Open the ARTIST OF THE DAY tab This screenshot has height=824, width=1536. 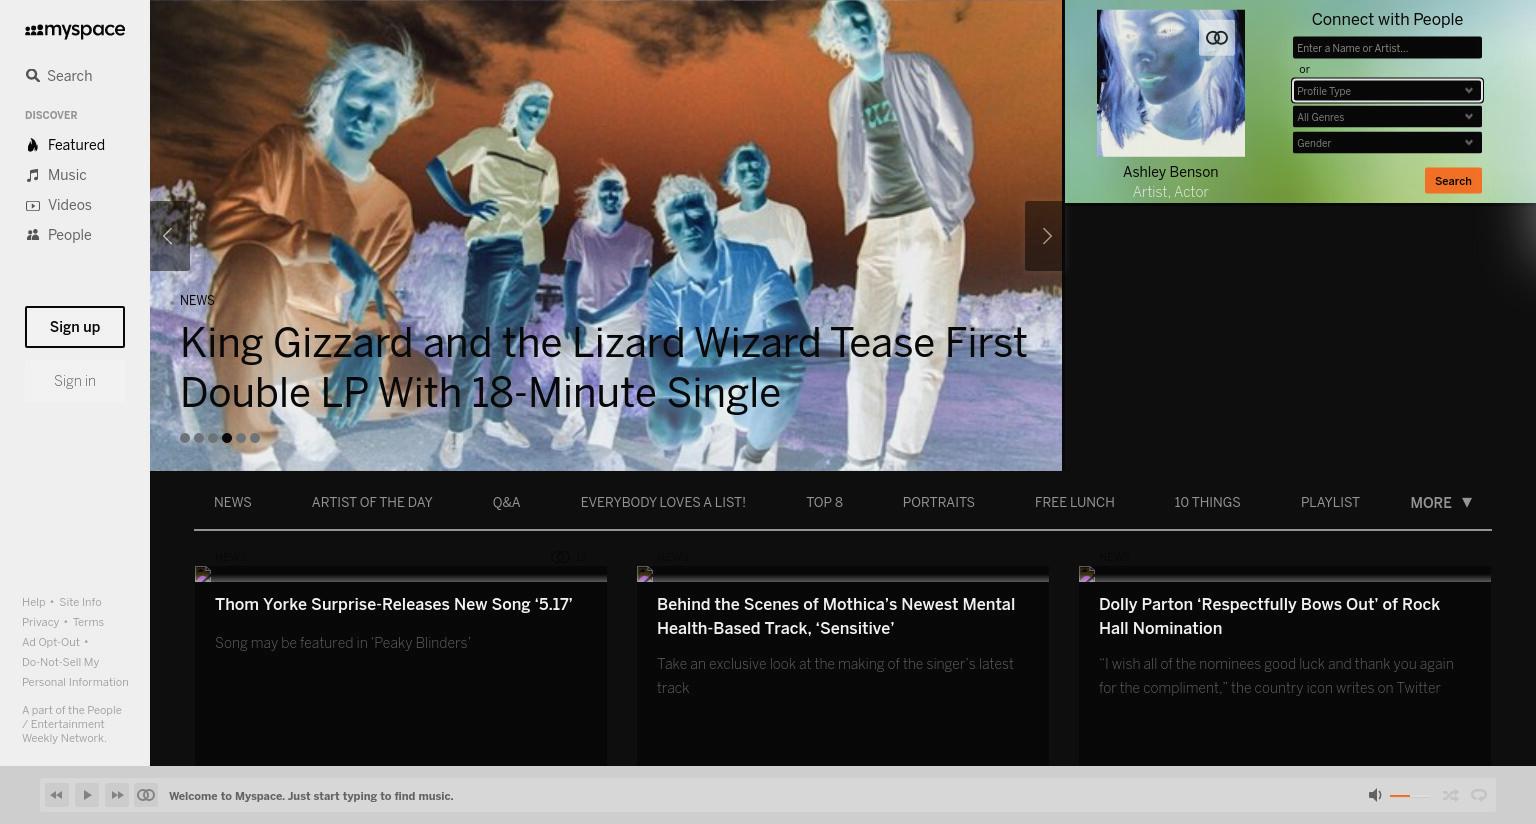coord(372,503)
